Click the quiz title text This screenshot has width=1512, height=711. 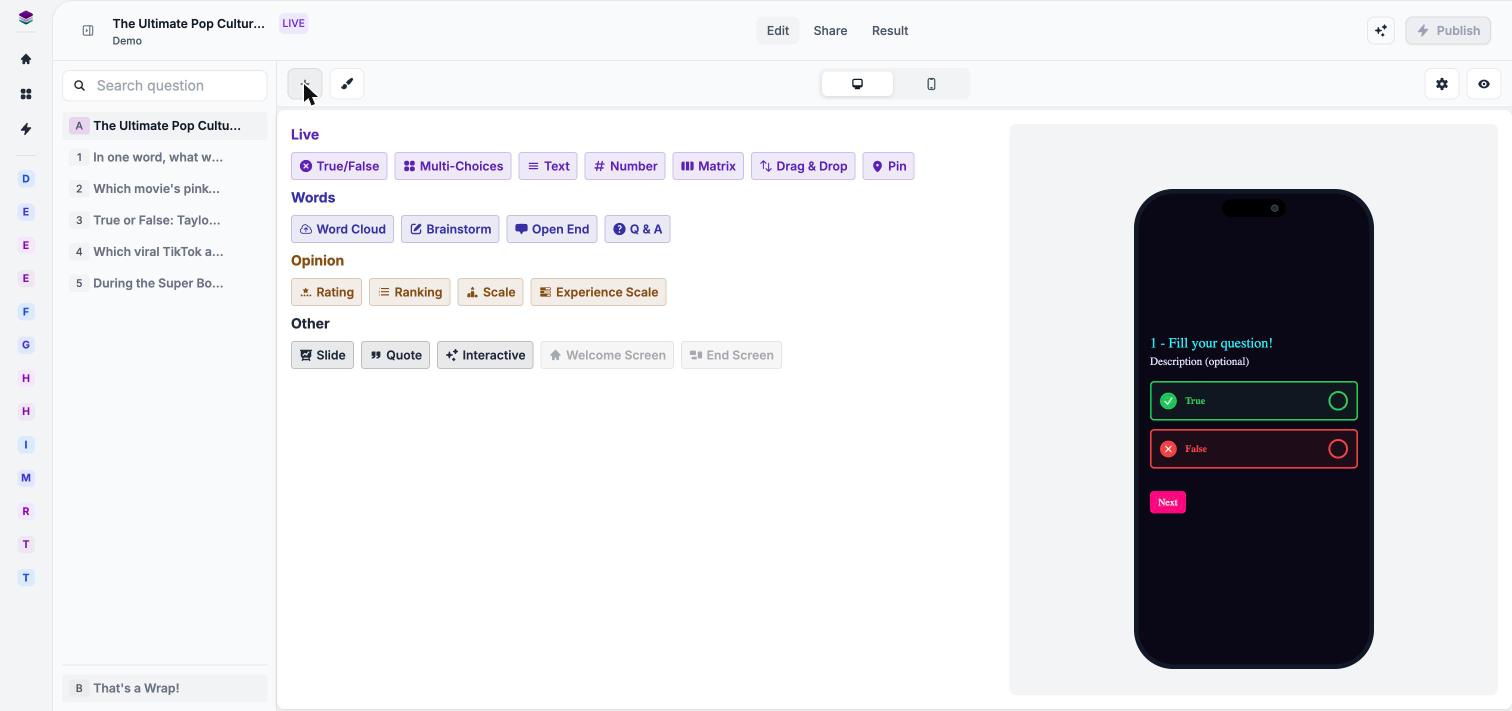pyautogui.click(x=189, y=23)
